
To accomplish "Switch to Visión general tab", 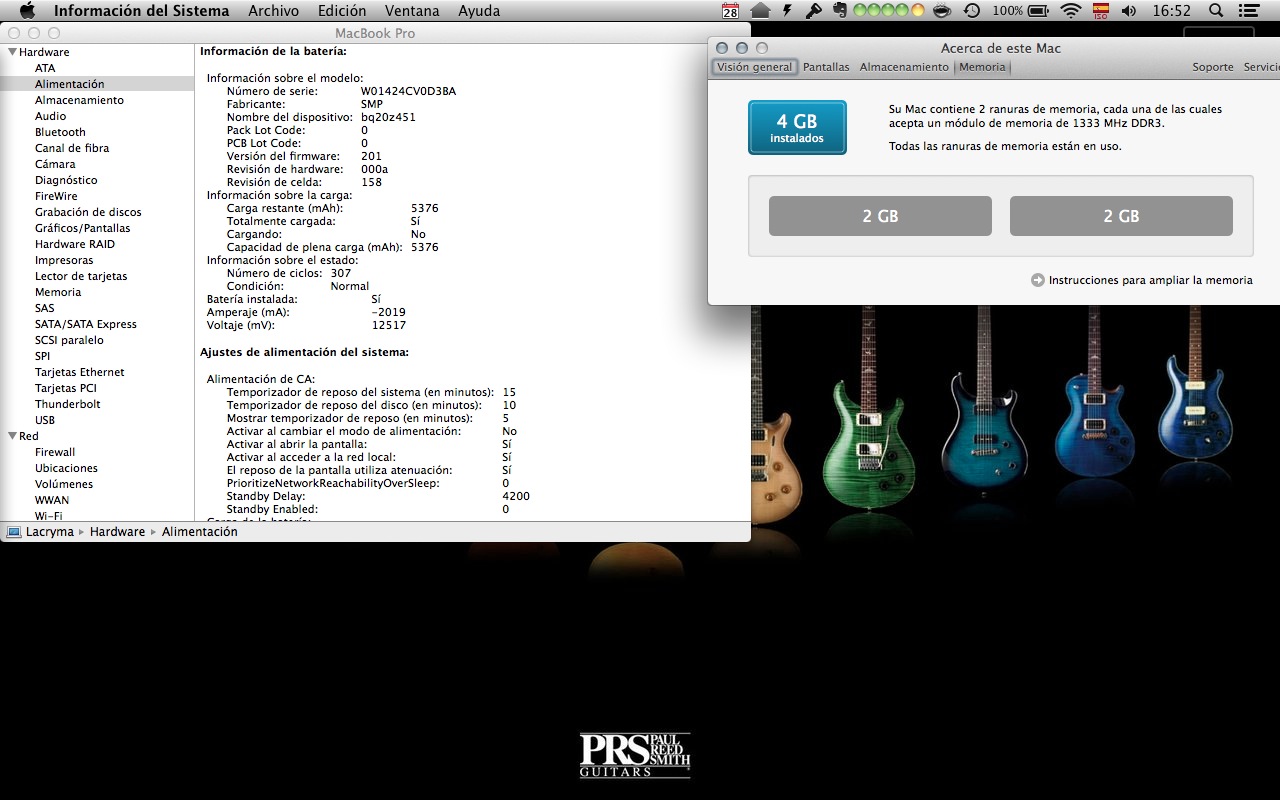I will click(754, 67).
